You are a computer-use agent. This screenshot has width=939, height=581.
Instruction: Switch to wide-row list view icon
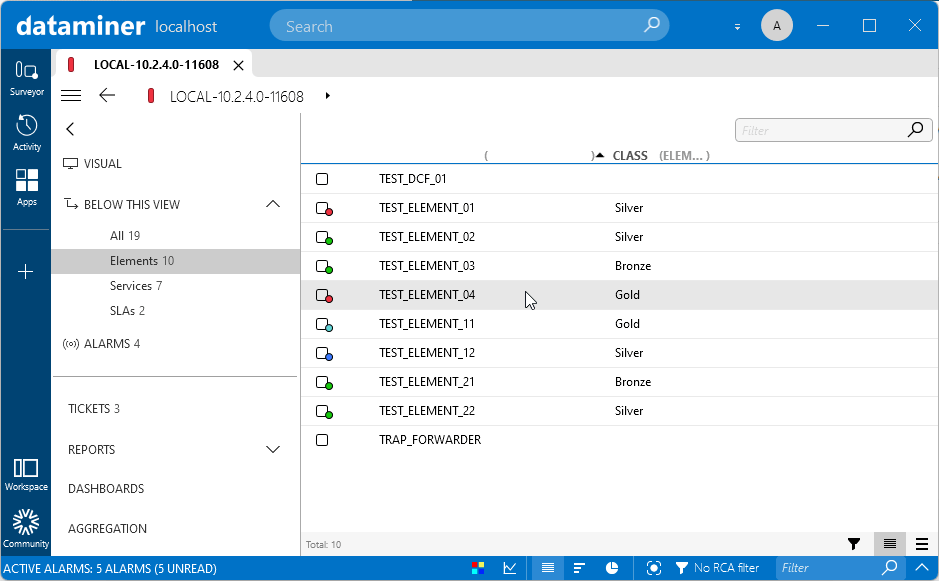(x=922, y=544)
